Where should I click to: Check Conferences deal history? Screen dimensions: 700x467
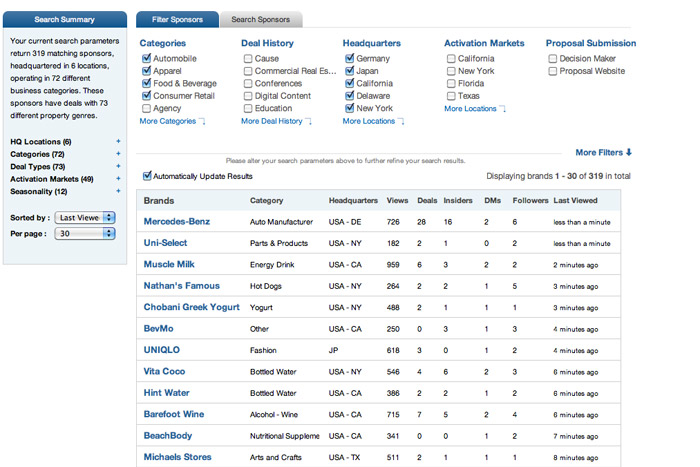point(248,83)
